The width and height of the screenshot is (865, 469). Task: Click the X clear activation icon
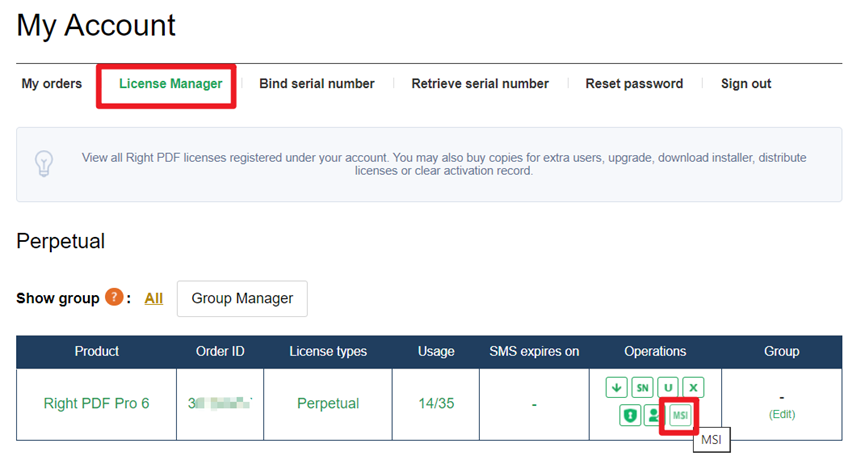693,387
